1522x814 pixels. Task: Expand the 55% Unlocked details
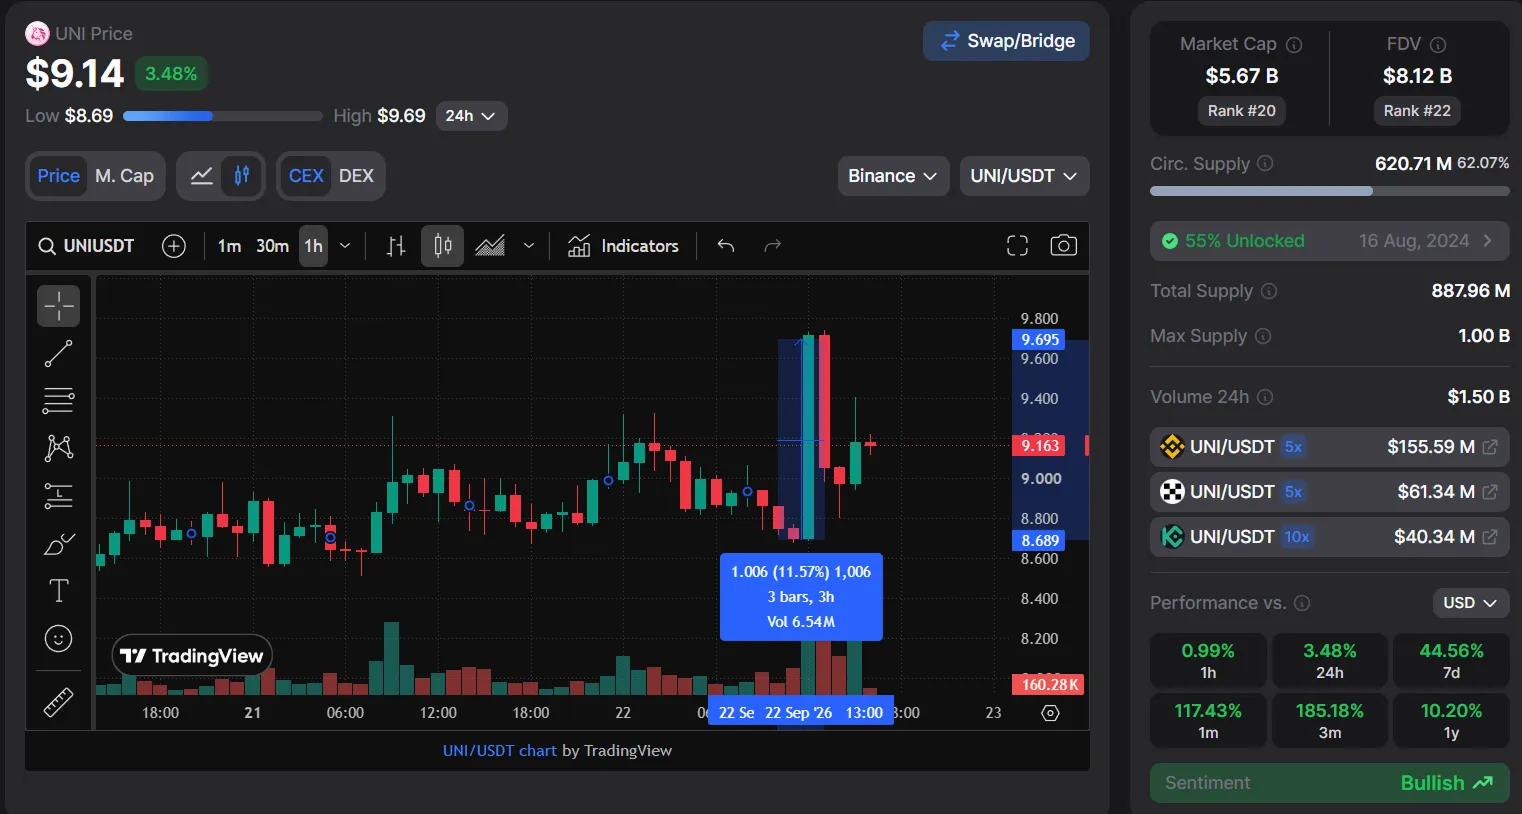pos(1329,241)
